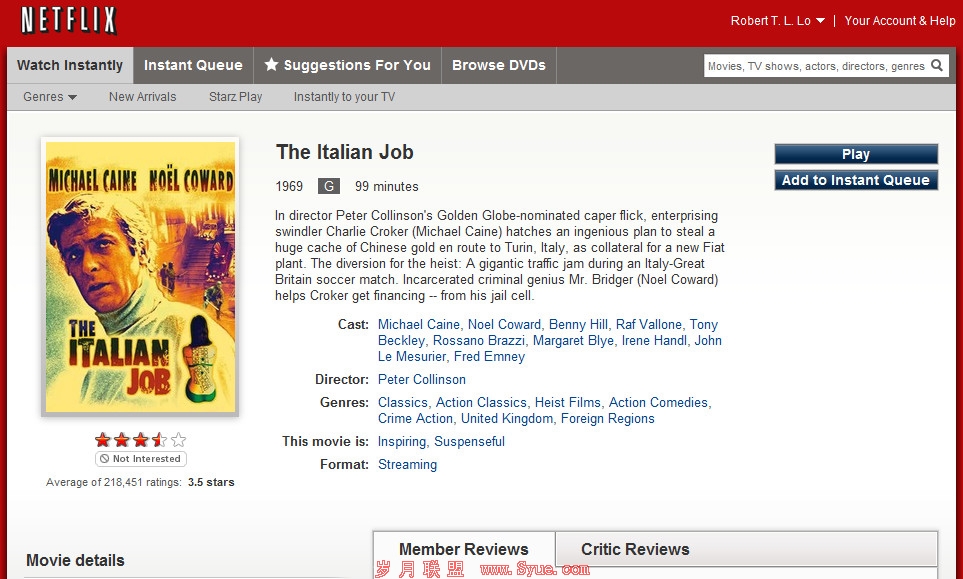Image resolution: width=963 pixels, height=579 pixels.
Task: Open Starz Play section
Action: point(235,97)
